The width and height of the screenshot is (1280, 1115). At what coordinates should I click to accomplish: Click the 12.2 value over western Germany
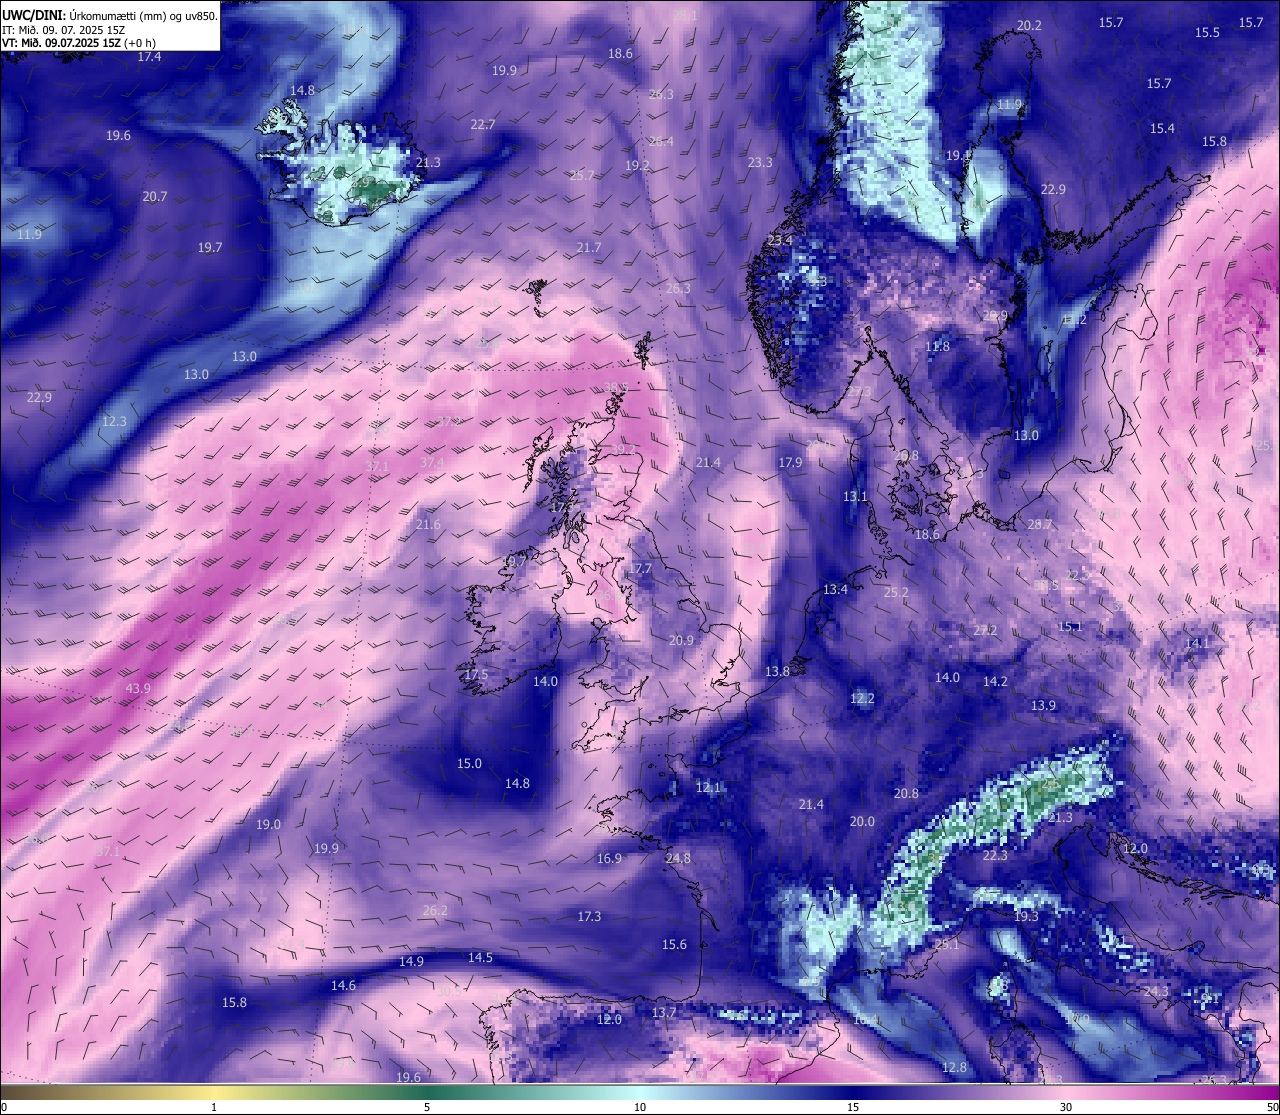862,699
